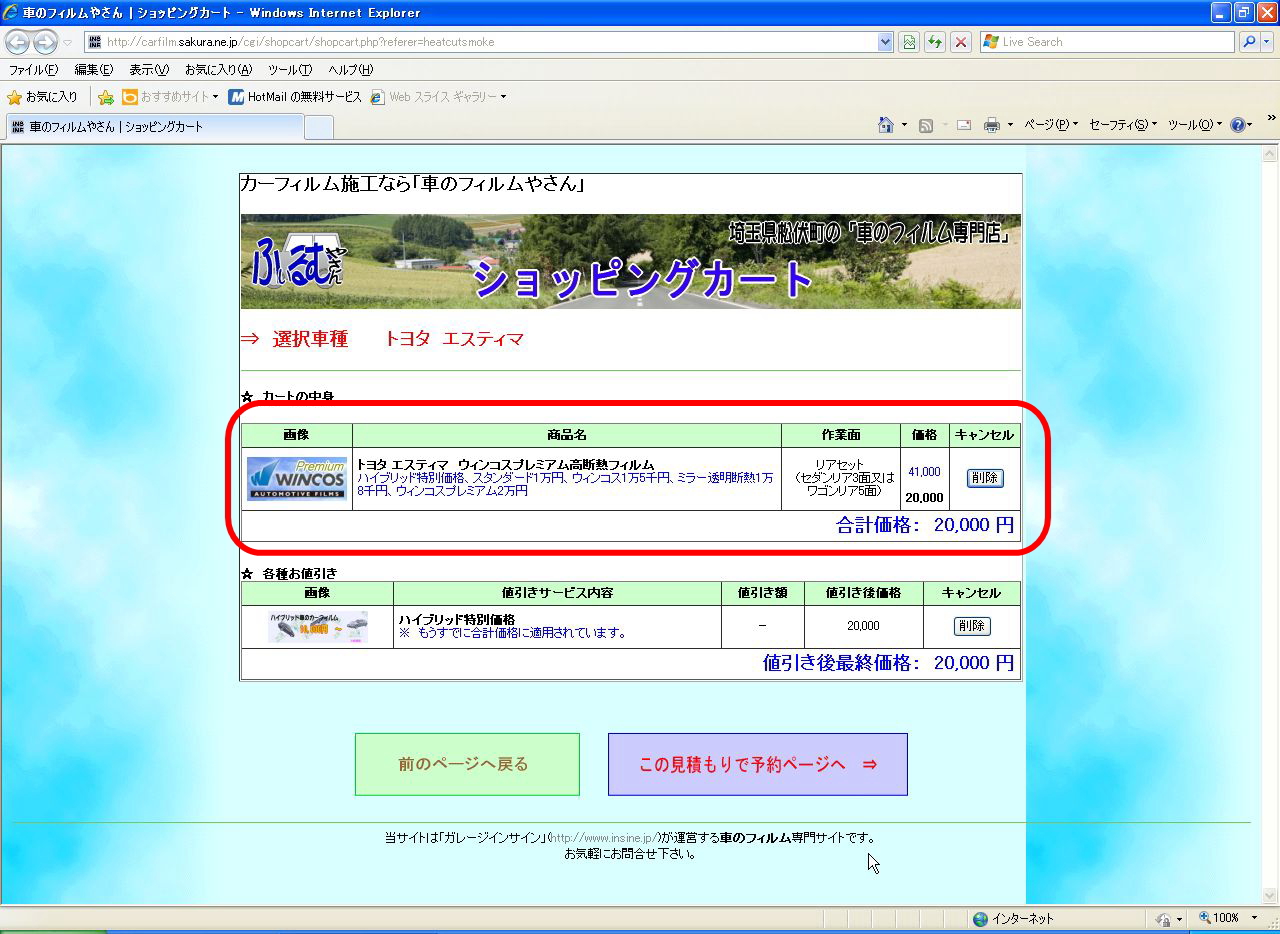Open the ヘルプ(H) menu
Image resolution: width=1280 pixels, height=934 pixels.
coord(351,70)
